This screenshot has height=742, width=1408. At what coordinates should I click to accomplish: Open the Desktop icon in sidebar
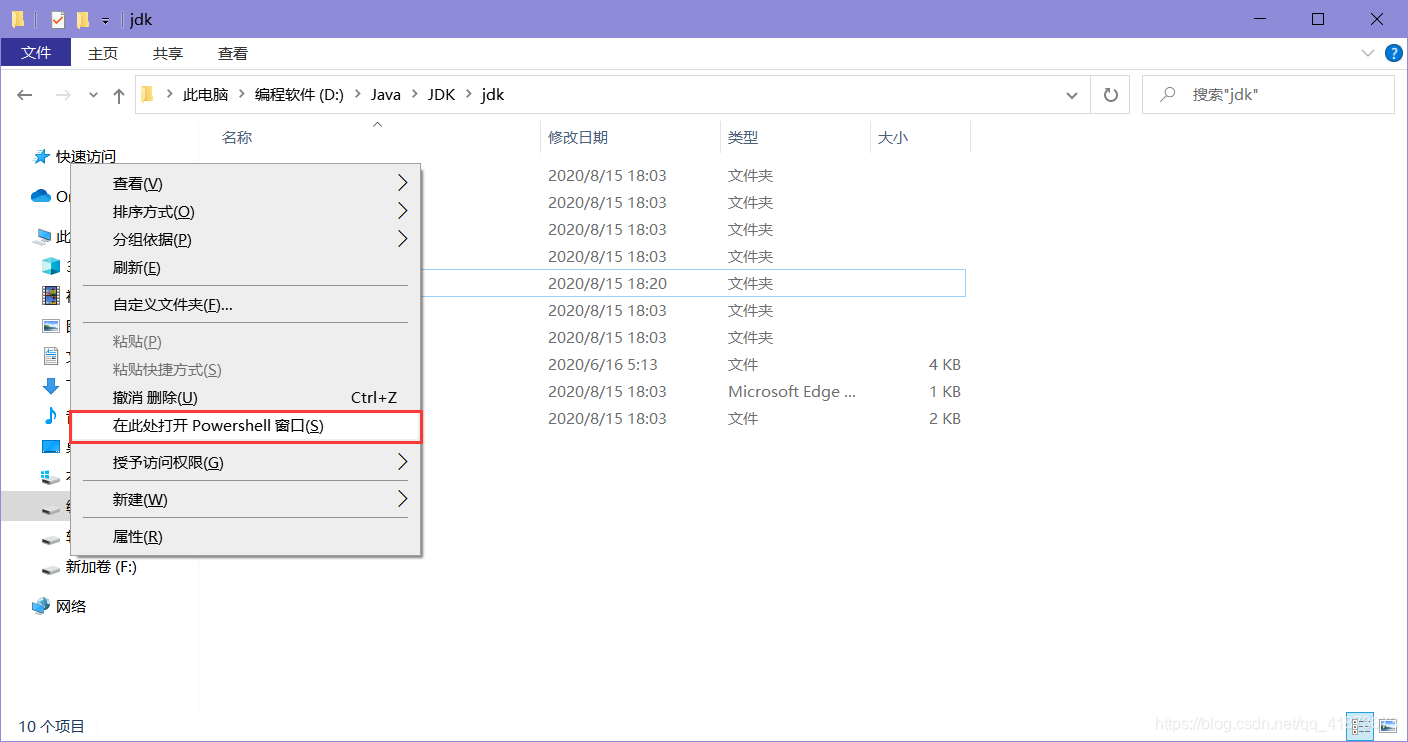click(50, 446)
